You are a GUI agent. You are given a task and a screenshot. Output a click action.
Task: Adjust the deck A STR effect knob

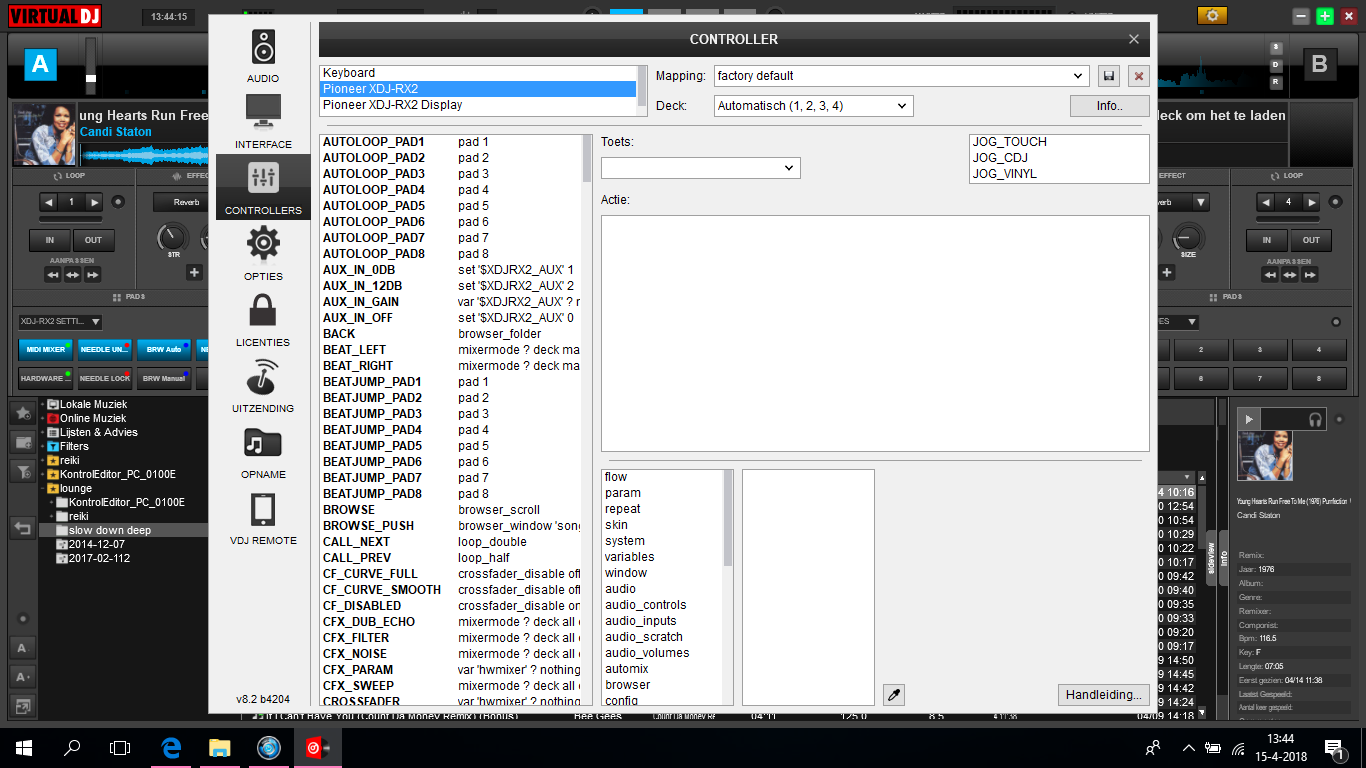pos(172,238)
